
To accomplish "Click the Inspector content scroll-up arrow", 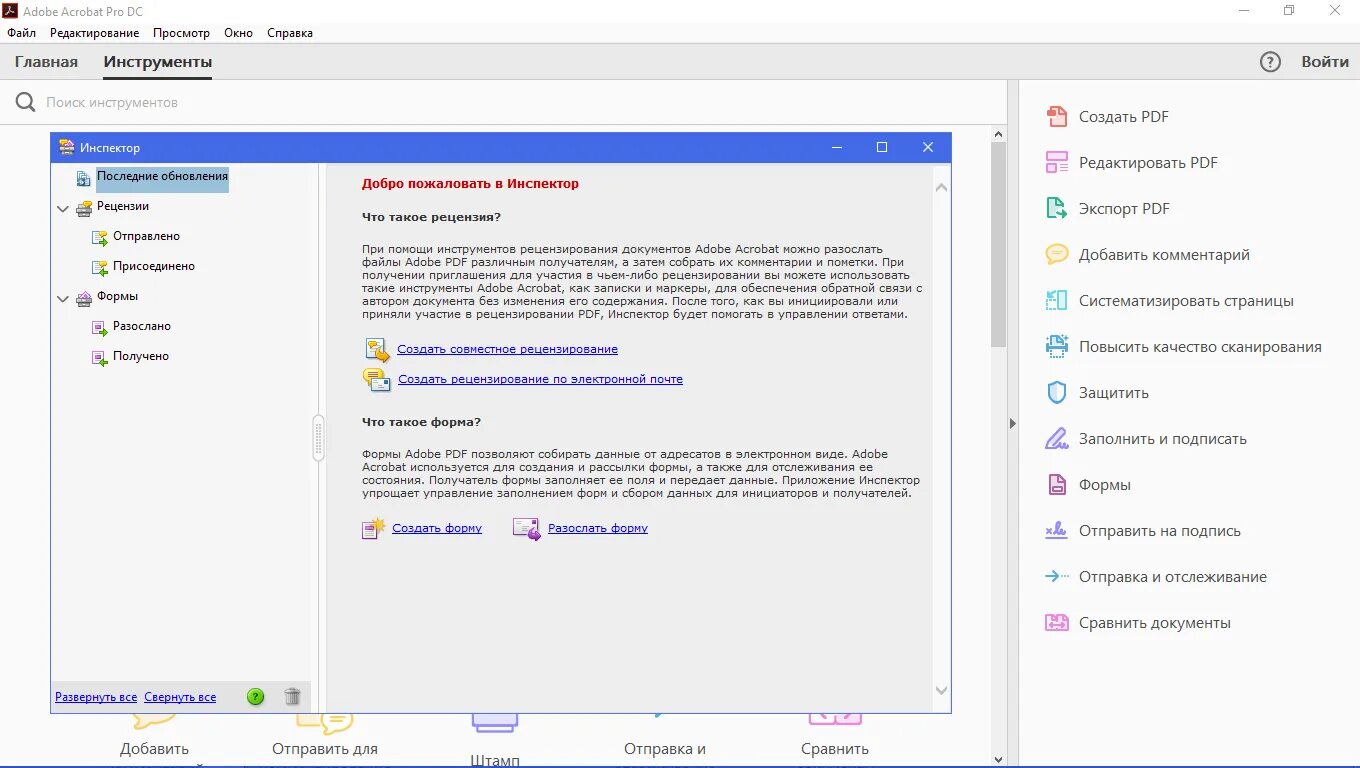I will pyautogui.click(x=941, y=187).
